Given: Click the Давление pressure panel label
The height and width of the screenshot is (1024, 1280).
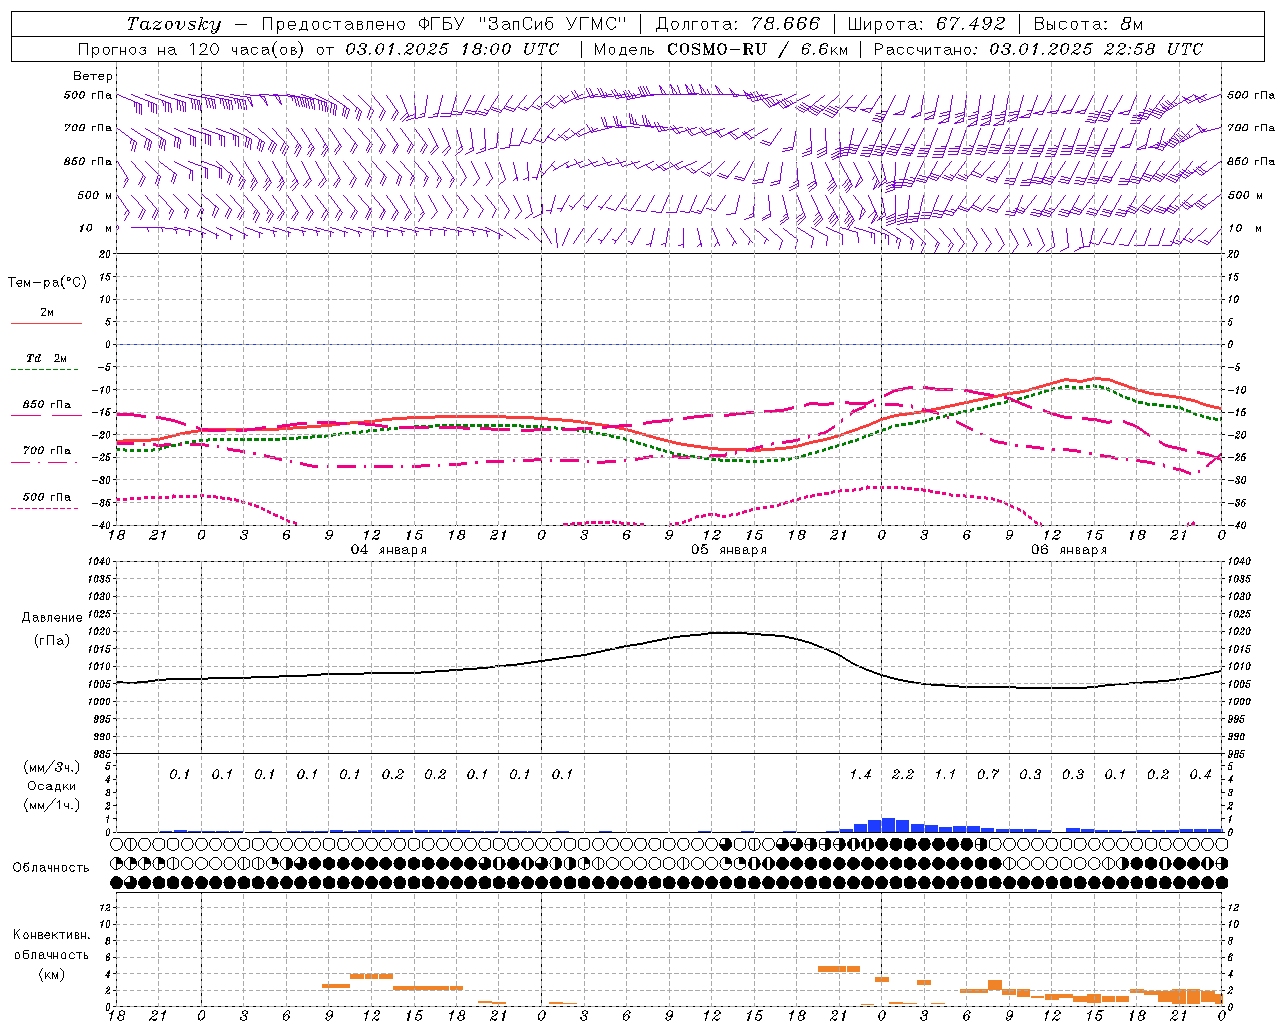Looking at the screenshot, I should (x=52, y=618).
